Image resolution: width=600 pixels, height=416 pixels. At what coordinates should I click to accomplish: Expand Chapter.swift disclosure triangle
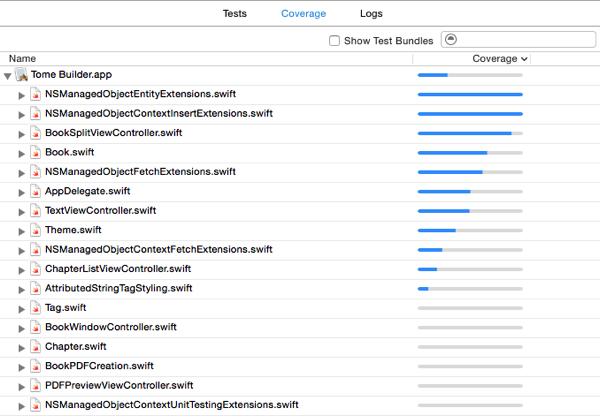[21, 348]
